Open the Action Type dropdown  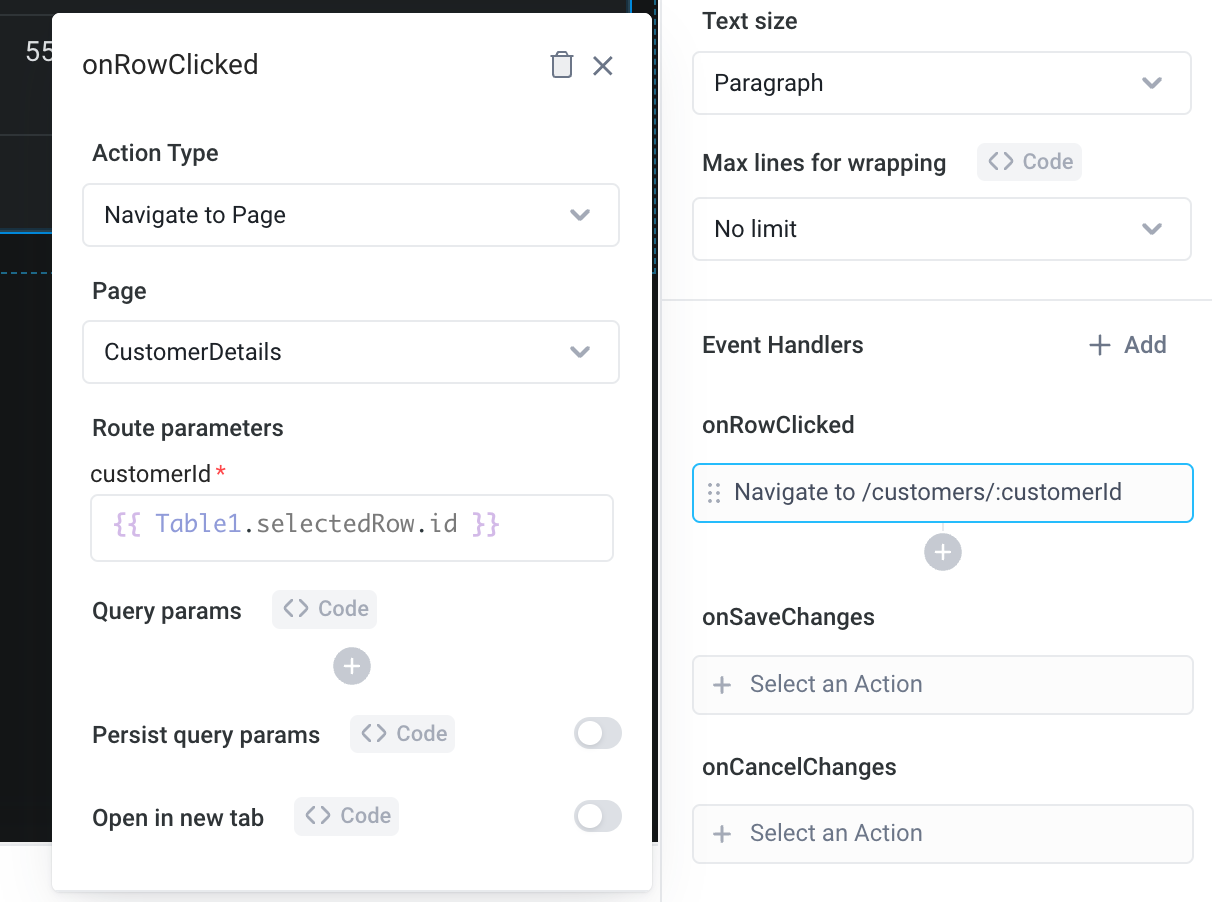tap(351, 215)
